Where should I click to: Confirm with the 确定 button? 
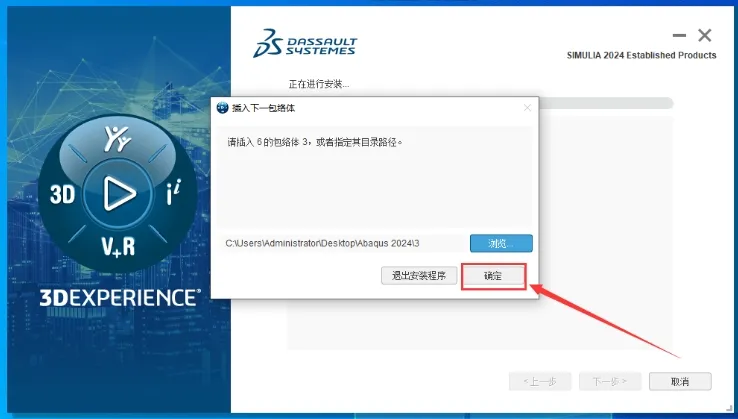[493, 276]
